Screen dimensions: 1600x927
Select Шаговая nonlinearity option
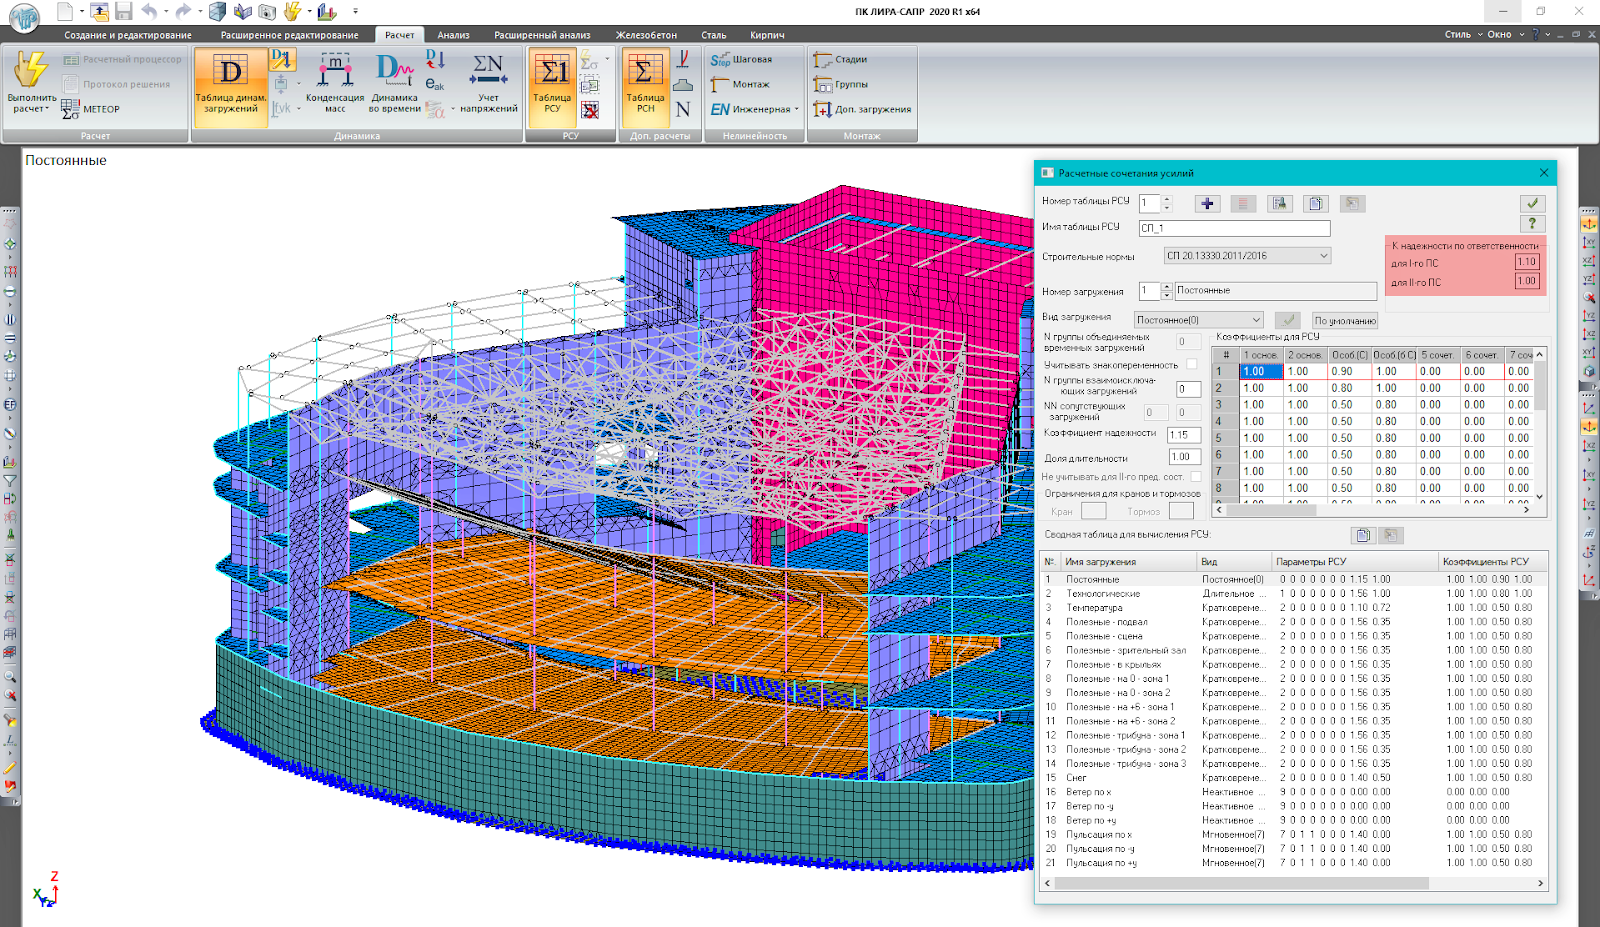tap(742, 60)
